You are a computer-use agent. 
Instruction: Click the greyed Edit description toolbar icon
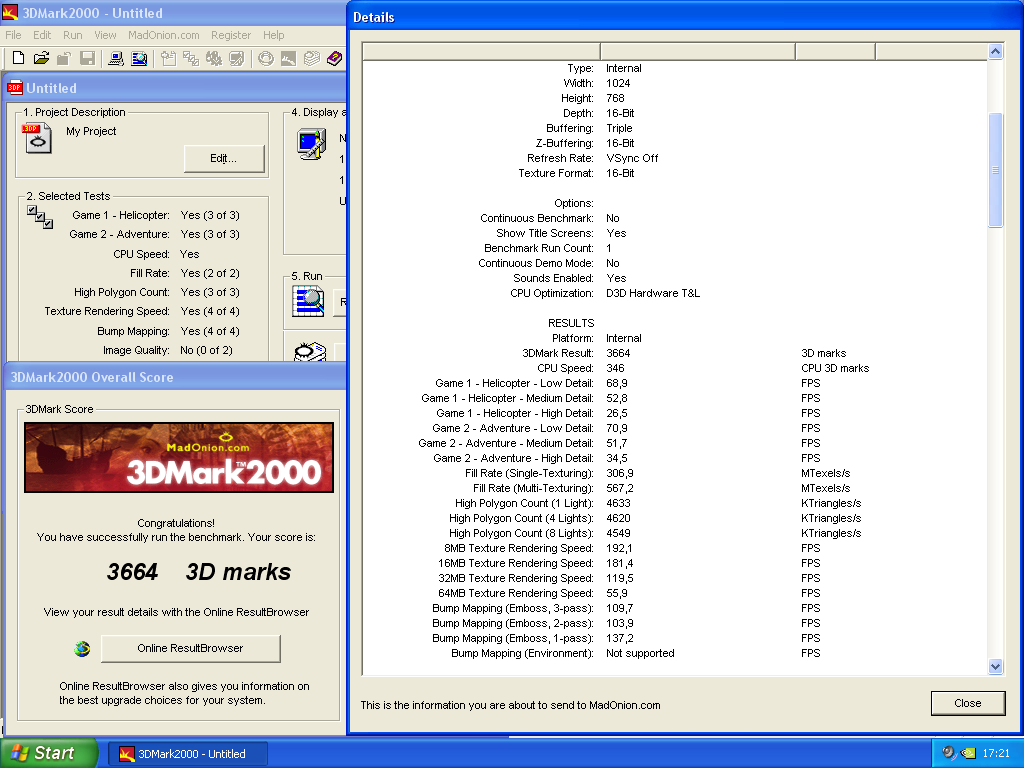click(168, 59)
